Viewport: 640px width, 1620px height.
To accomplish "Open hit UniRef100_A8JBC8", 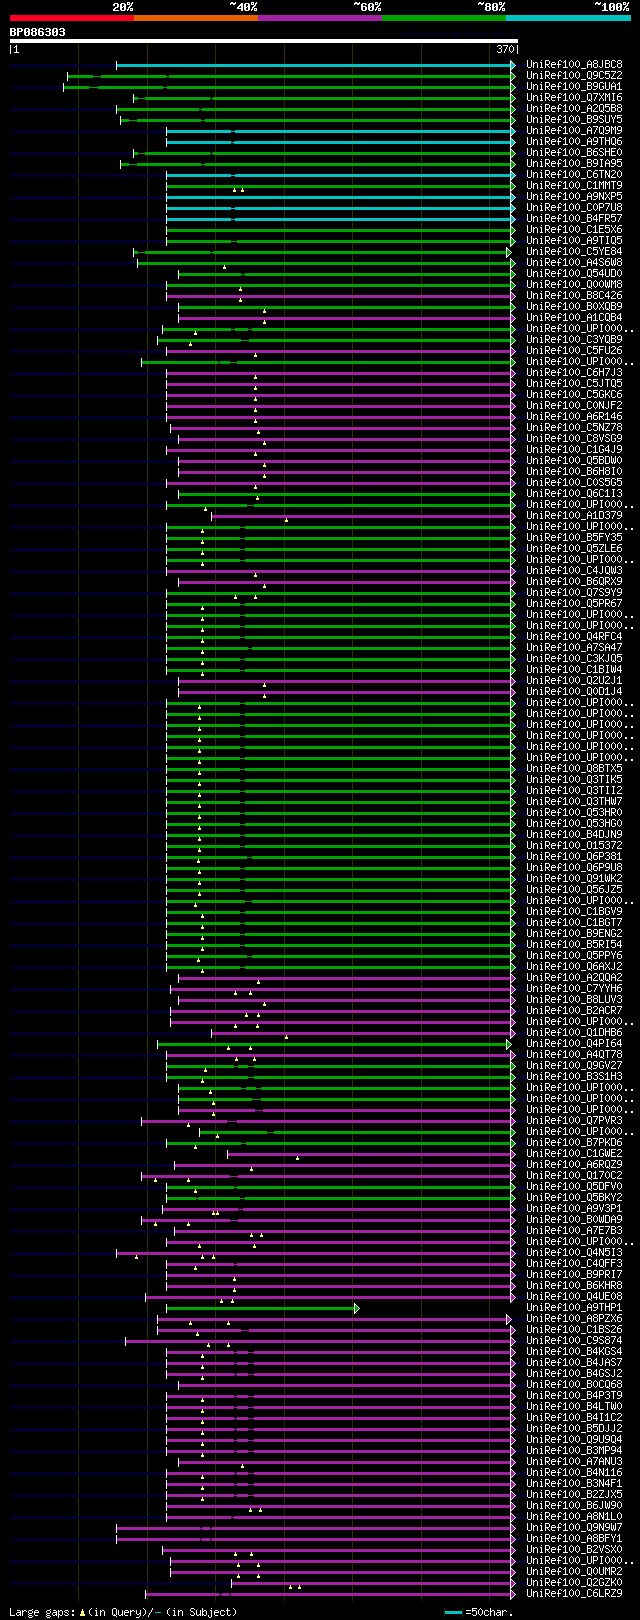I will pyautogui.click(x=574, y=65).
